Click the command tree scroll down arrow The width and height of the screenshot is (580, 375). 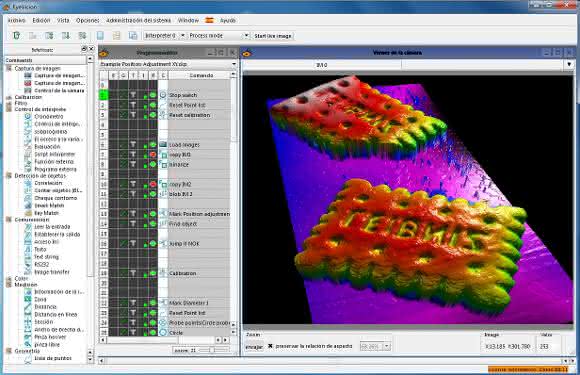90,360
